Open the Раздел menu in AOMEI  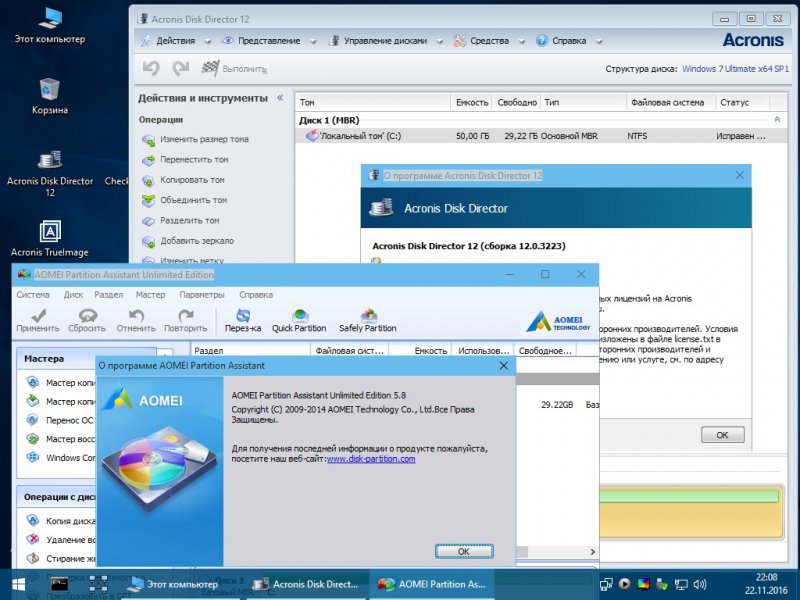109,295
